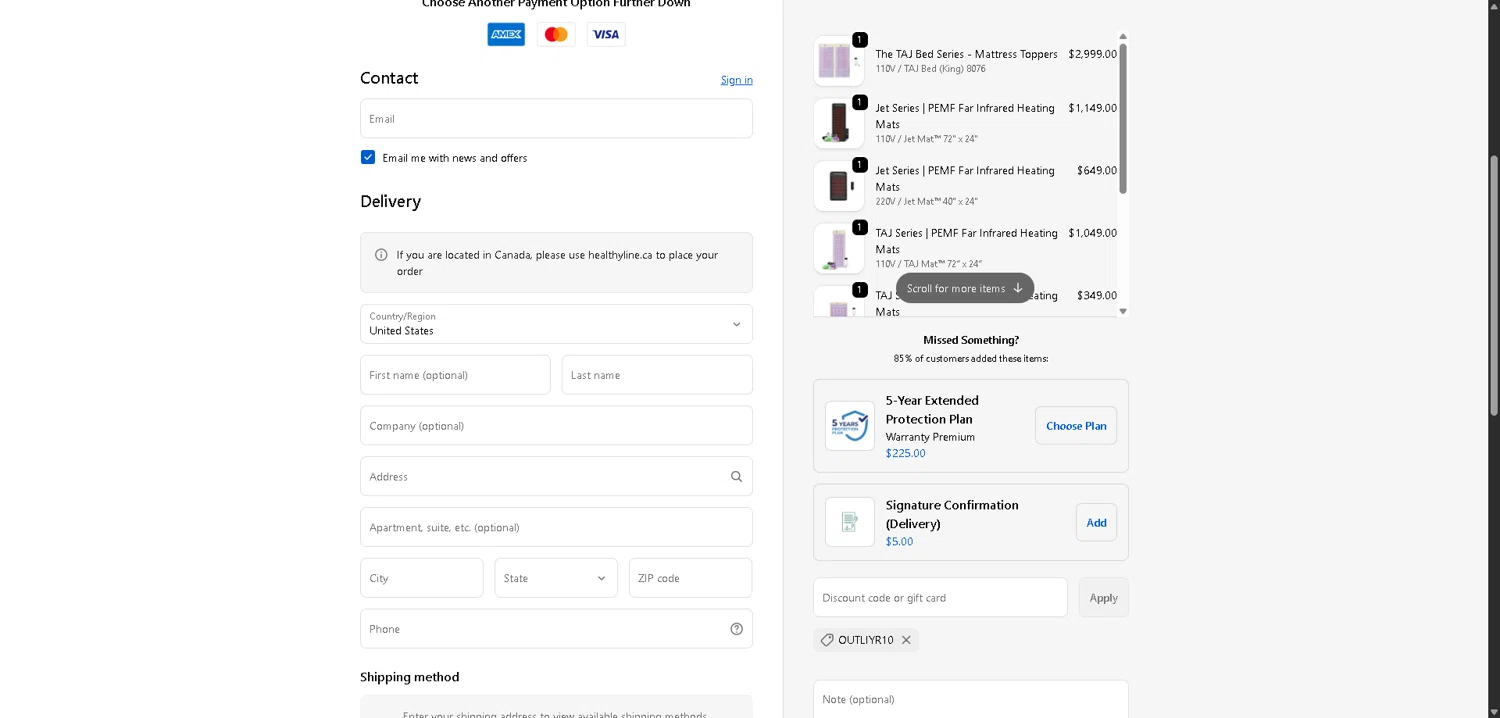Click the Canada notice info icon
The image size is (1500, 718).
pyautogui.click(x=381, y=255)
